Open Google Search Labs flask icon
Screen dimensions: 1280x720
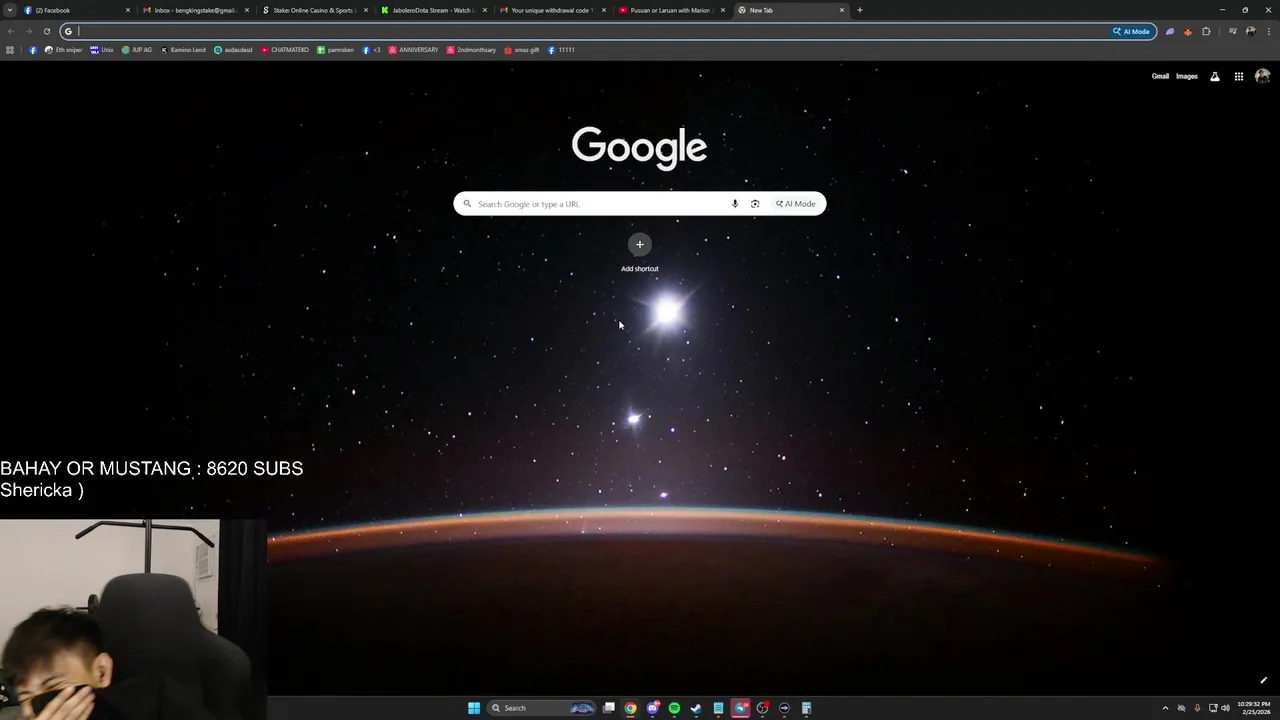[1215, 76]
